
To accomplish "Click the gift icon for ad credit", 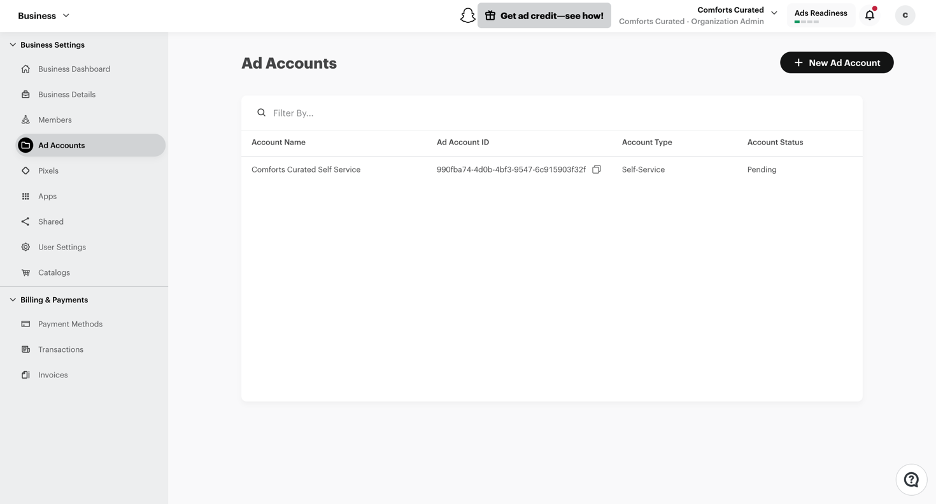I will click(x=490, y=16).
